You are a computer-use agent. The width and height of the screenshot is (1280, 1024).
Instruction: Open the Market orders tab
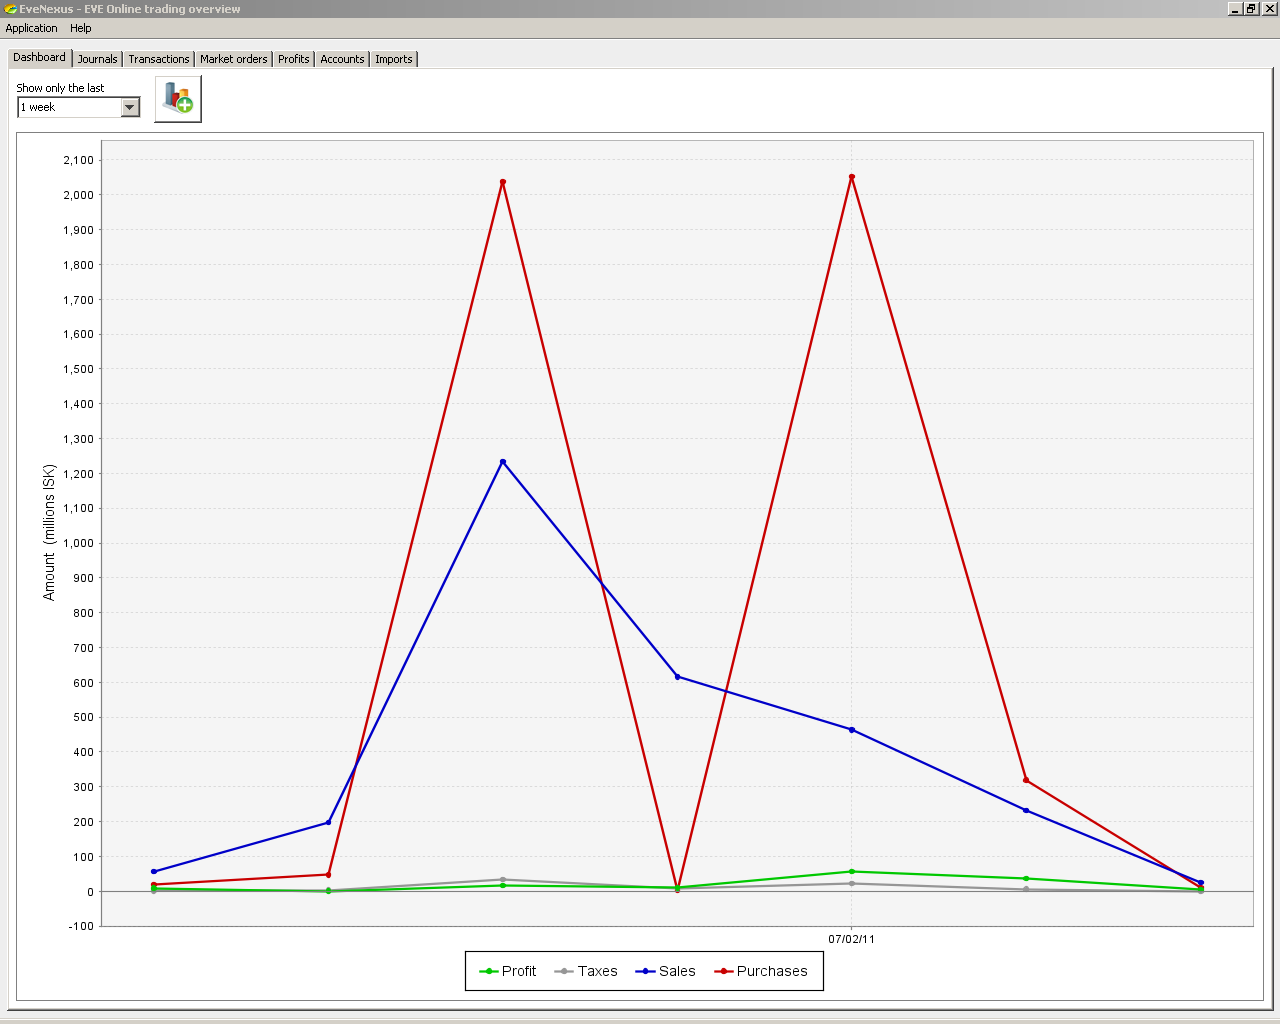[234, 59]
